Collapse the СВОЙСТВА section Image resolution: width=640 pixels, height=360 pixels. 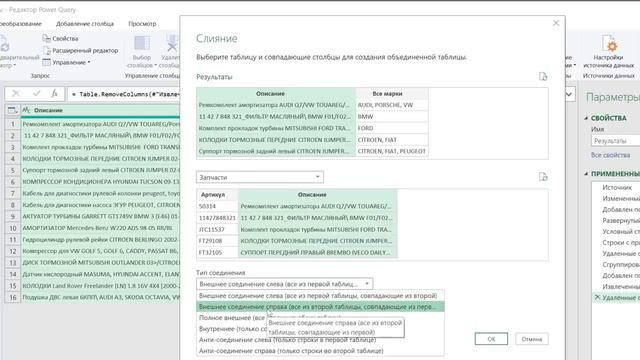point(587,118)
